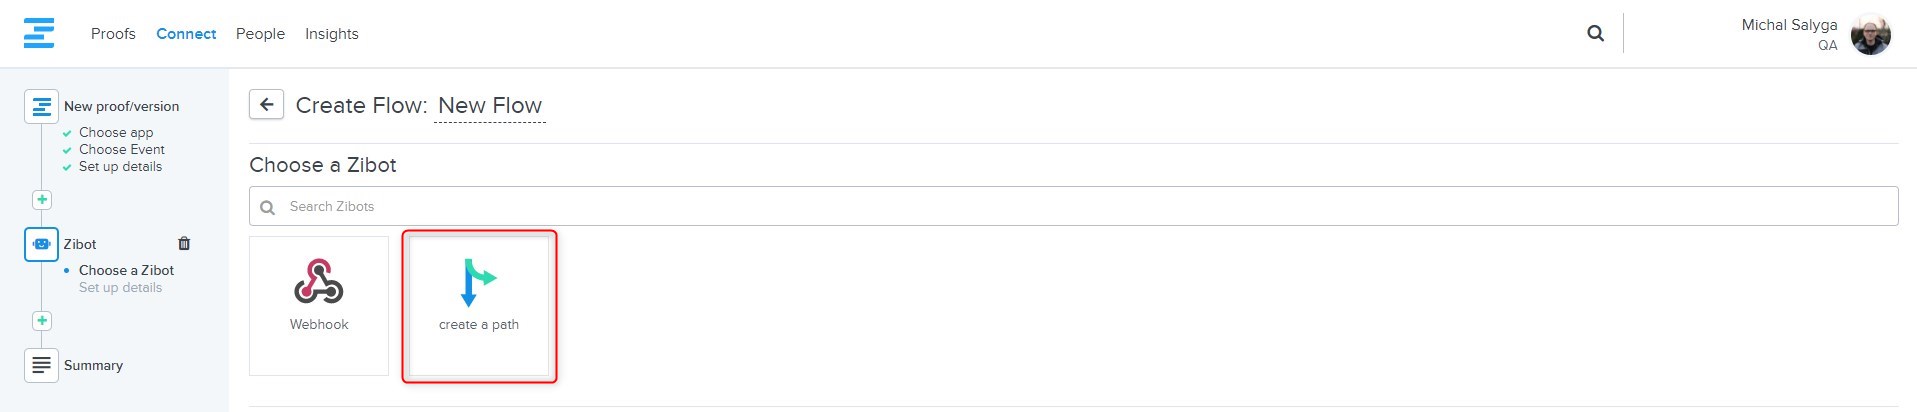Add a step after New proof/version
Image resolution: width=1917 pixels, height=412 pixels.
[x=41, y=199]
